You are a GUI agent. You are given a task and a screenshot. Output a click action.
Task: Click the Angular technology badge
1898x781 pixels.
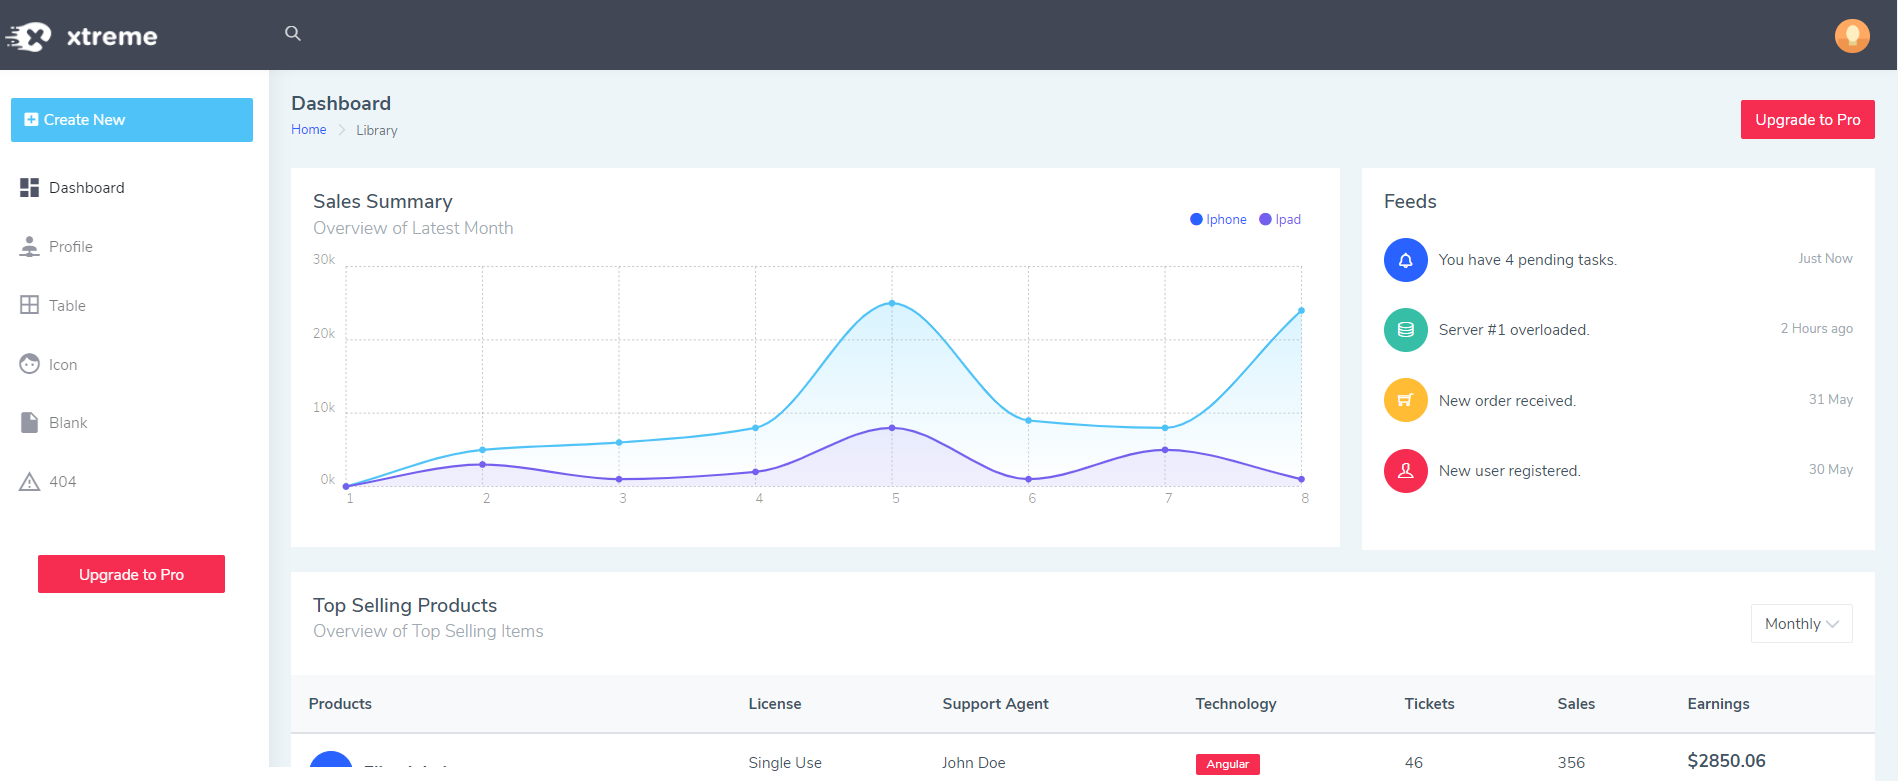[1227, 764]
